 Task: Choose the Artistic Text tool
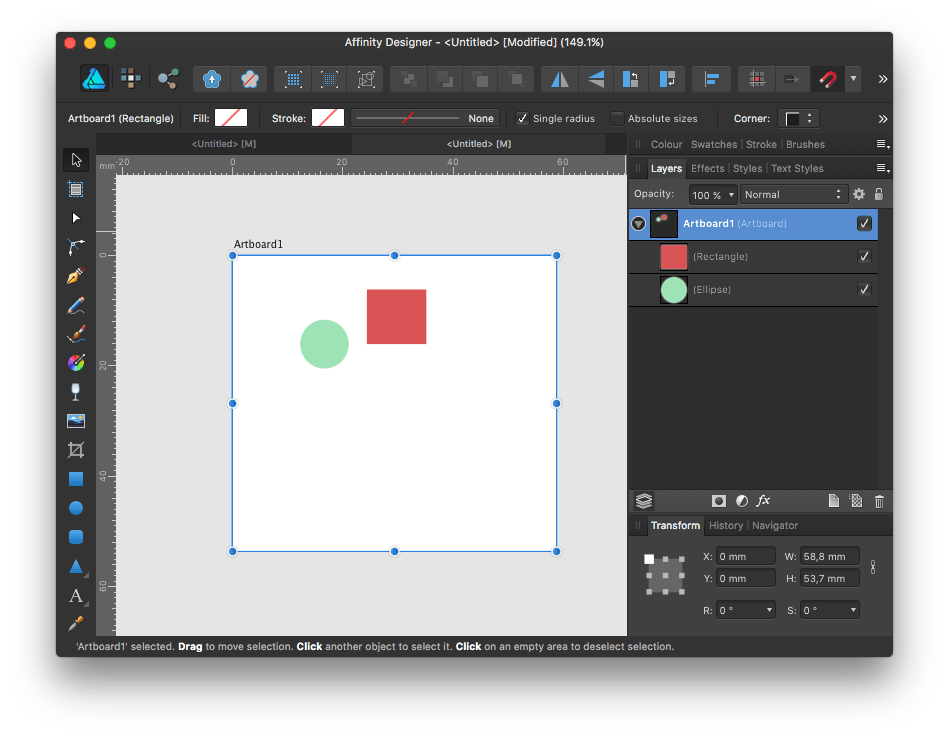click(76, 595)
